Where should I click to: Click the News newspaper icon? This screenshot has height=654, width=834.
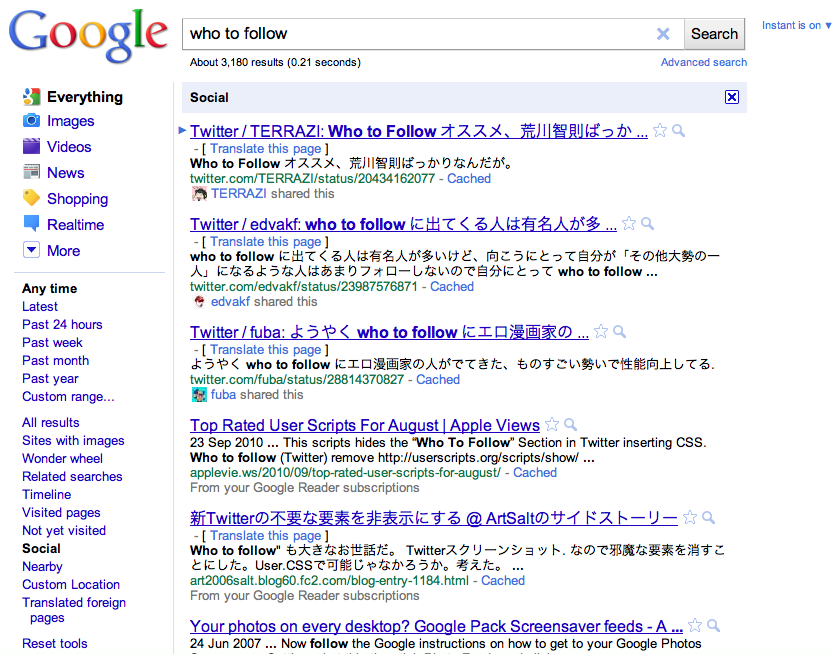point(31,172)
